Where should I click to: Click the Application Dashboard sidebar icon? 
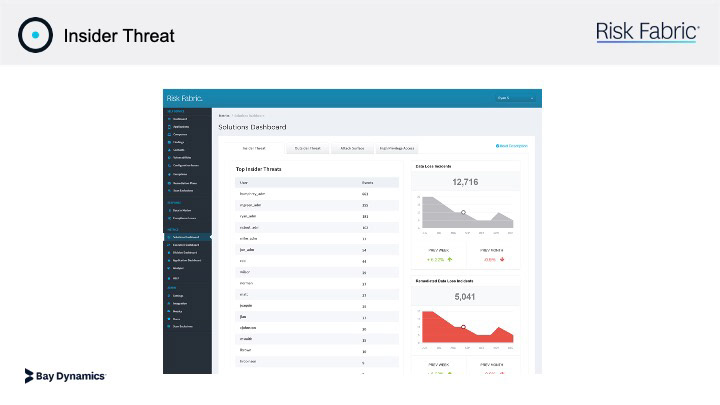pyautogui.click(x=169, y=260)
